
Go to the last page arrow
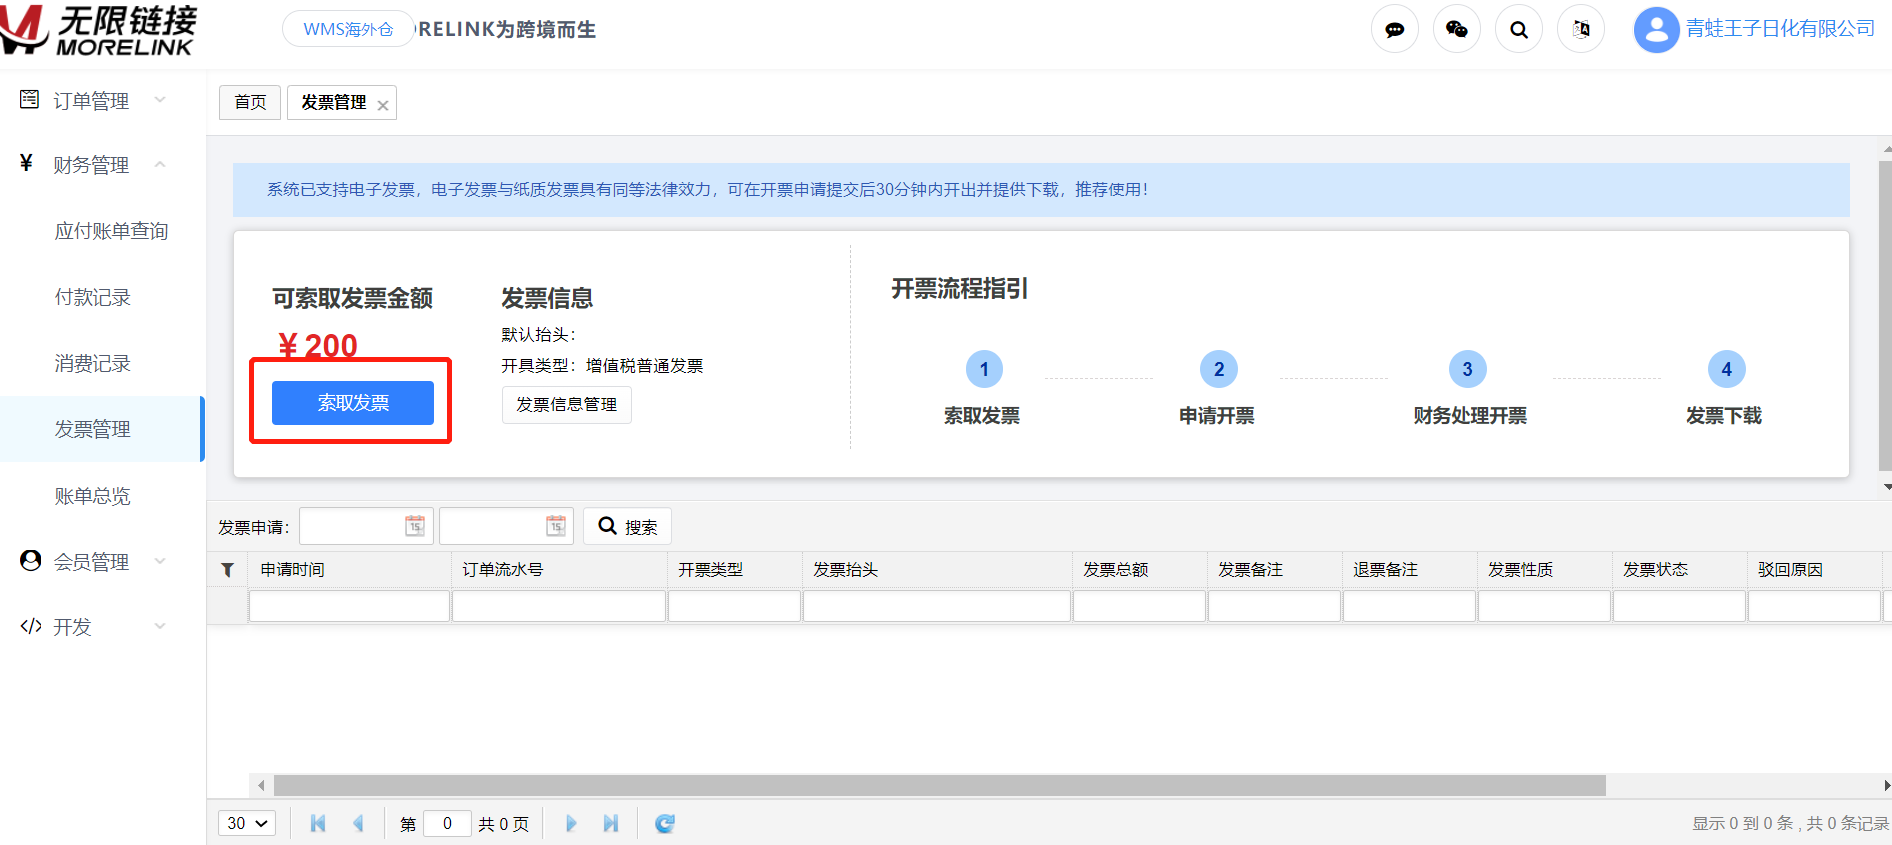tap(610, 823)
